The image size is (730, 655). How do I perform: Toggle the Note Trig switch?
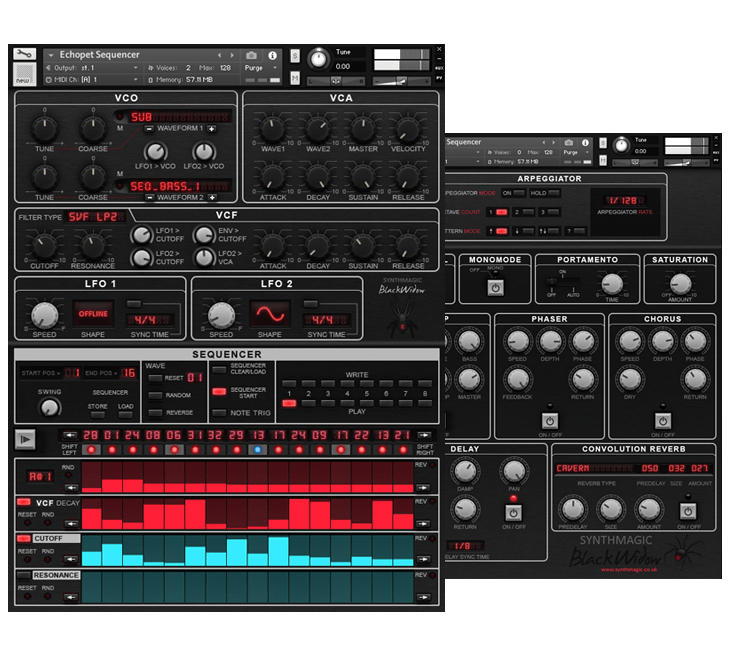(x=219, y=412)
